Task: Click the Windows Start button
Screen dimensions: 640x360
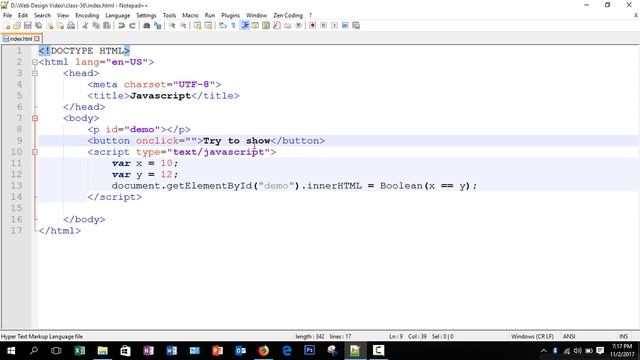Action: pos(11,351)
